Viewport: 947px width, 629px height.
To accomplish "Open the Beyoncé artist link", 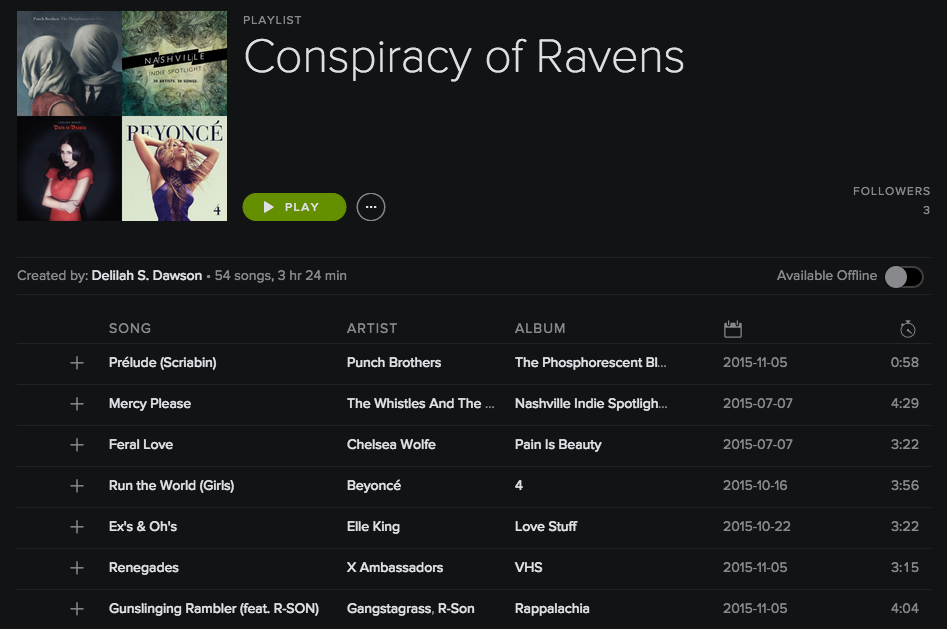I will [x=374, y=486].
